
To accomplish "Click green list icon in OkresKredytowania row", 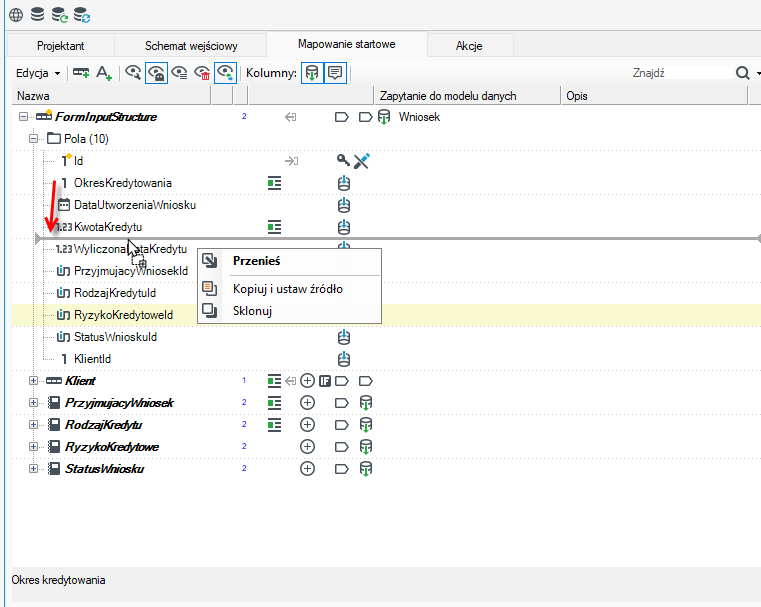I will (x=274, y=183).
